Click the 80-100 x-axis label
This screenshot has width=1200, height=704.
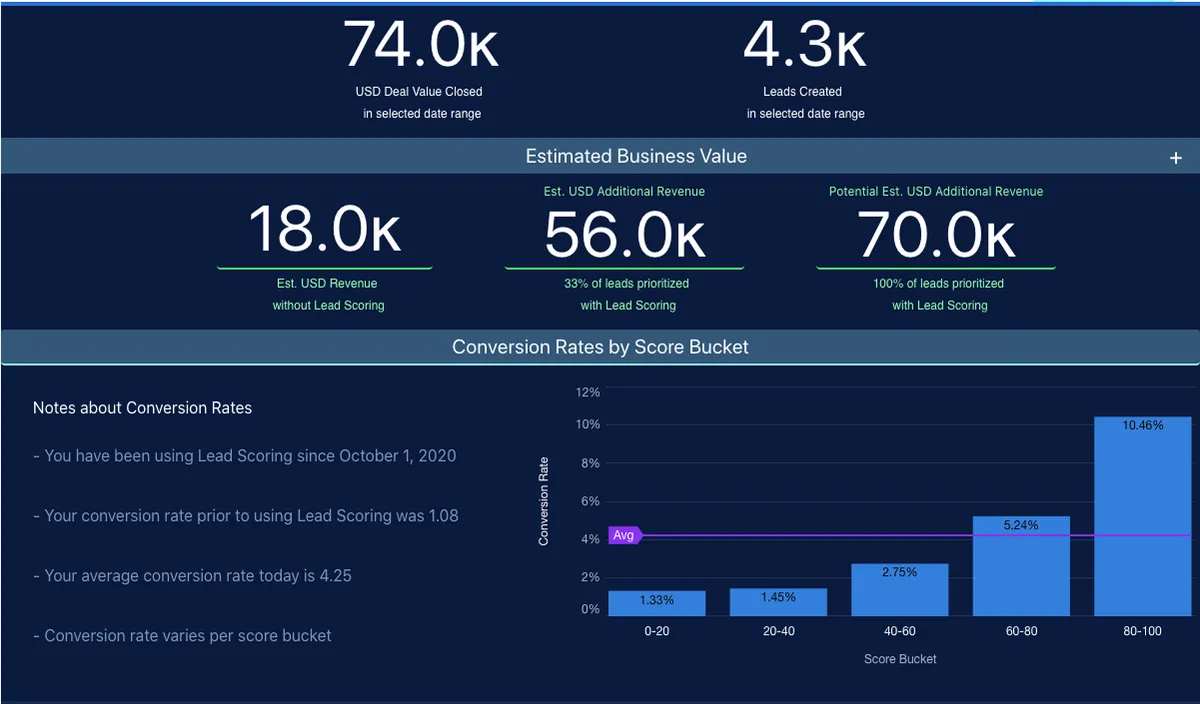pyautogui.click(x=1143, y=633)
